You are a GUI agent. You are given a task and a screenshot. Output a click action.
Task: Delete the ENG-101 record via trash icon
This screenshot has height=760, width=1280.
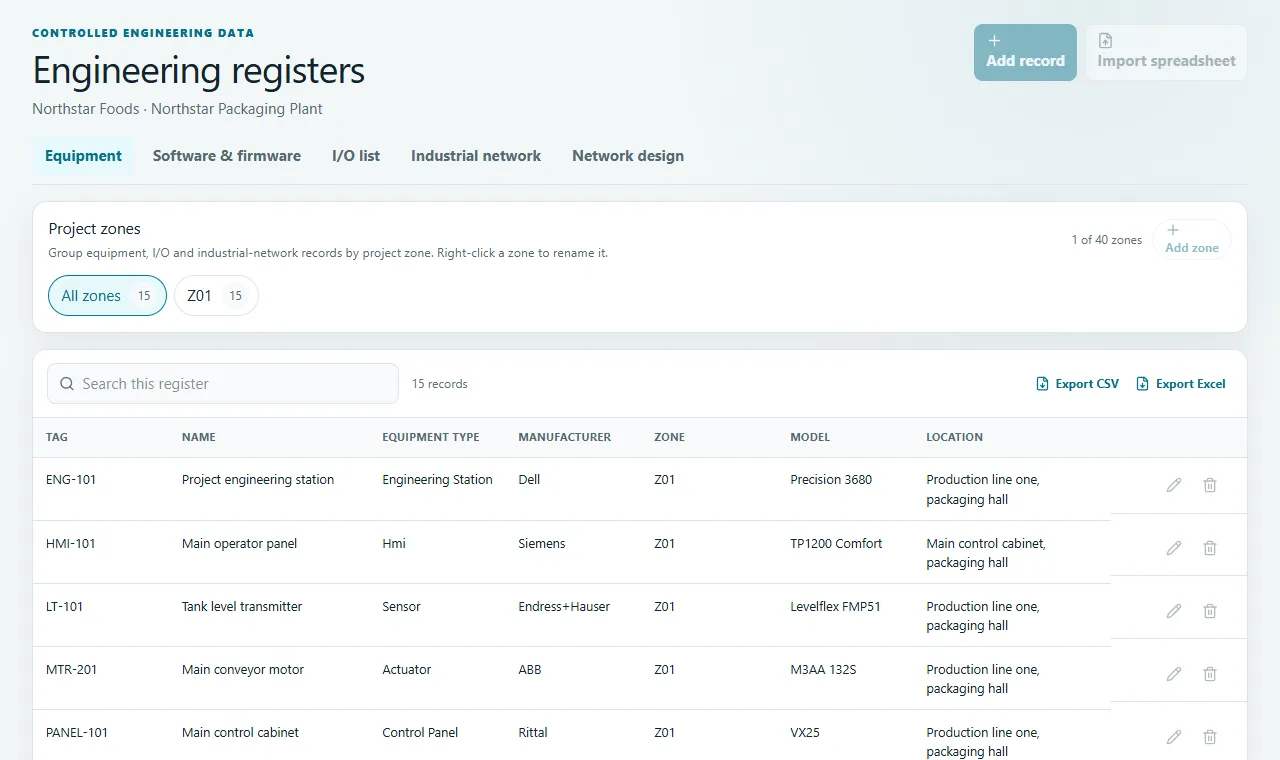(1210, 485)
